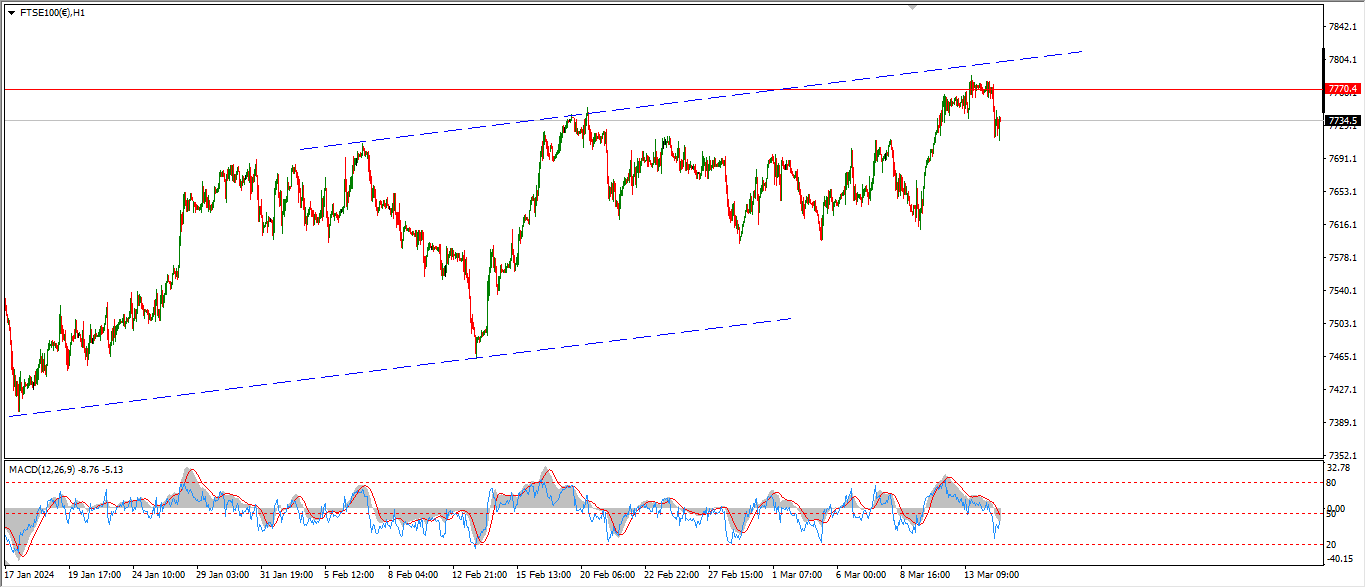This screenshot has width=1366, height=588.
Task: Click the 7804.1 price scale label
Action: [1341, 60]
